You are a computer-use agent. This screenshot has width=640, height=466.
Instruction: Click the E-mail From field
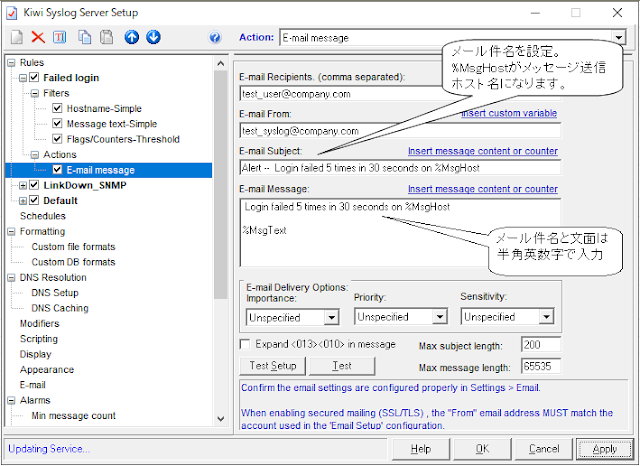coord(400,131)
